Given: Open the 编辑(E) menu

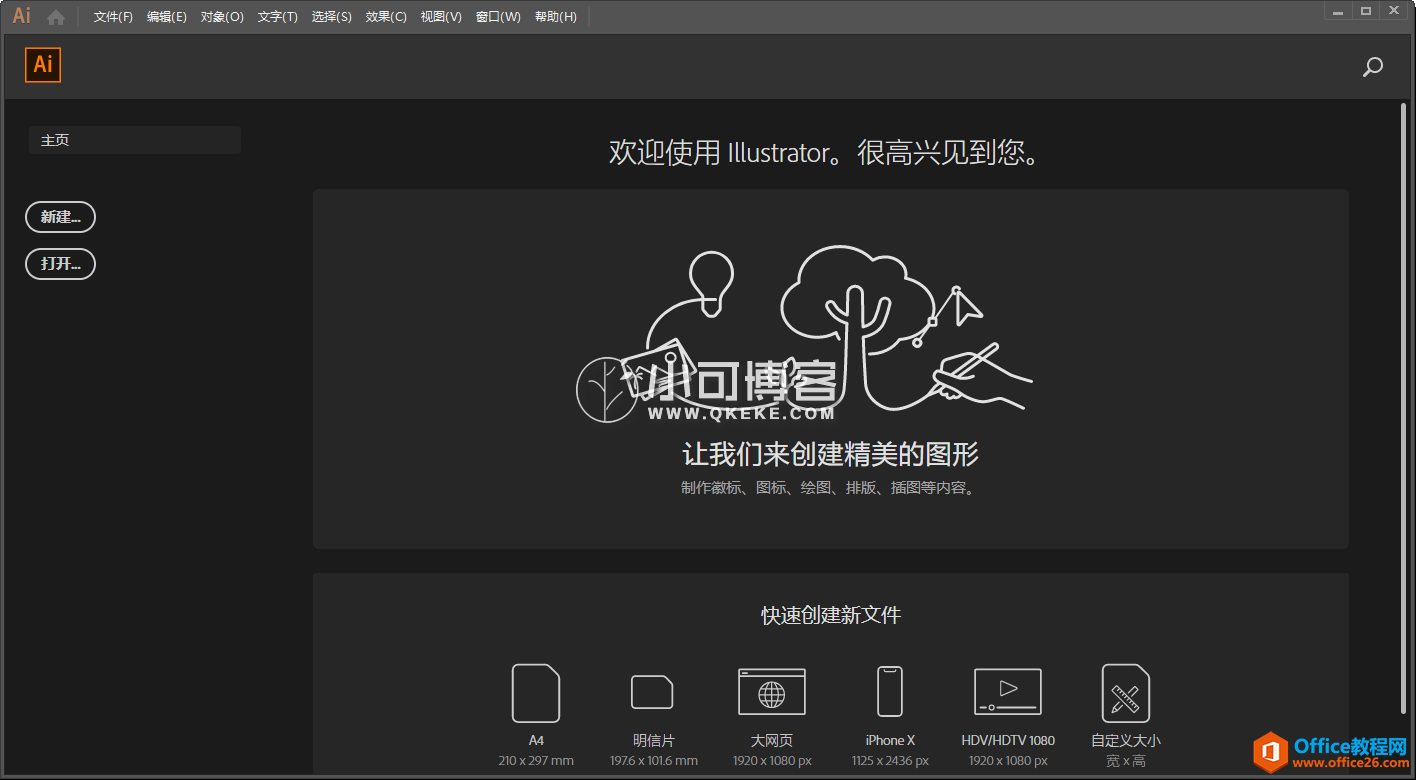Looking at the screenshot, I should [166, 17].
